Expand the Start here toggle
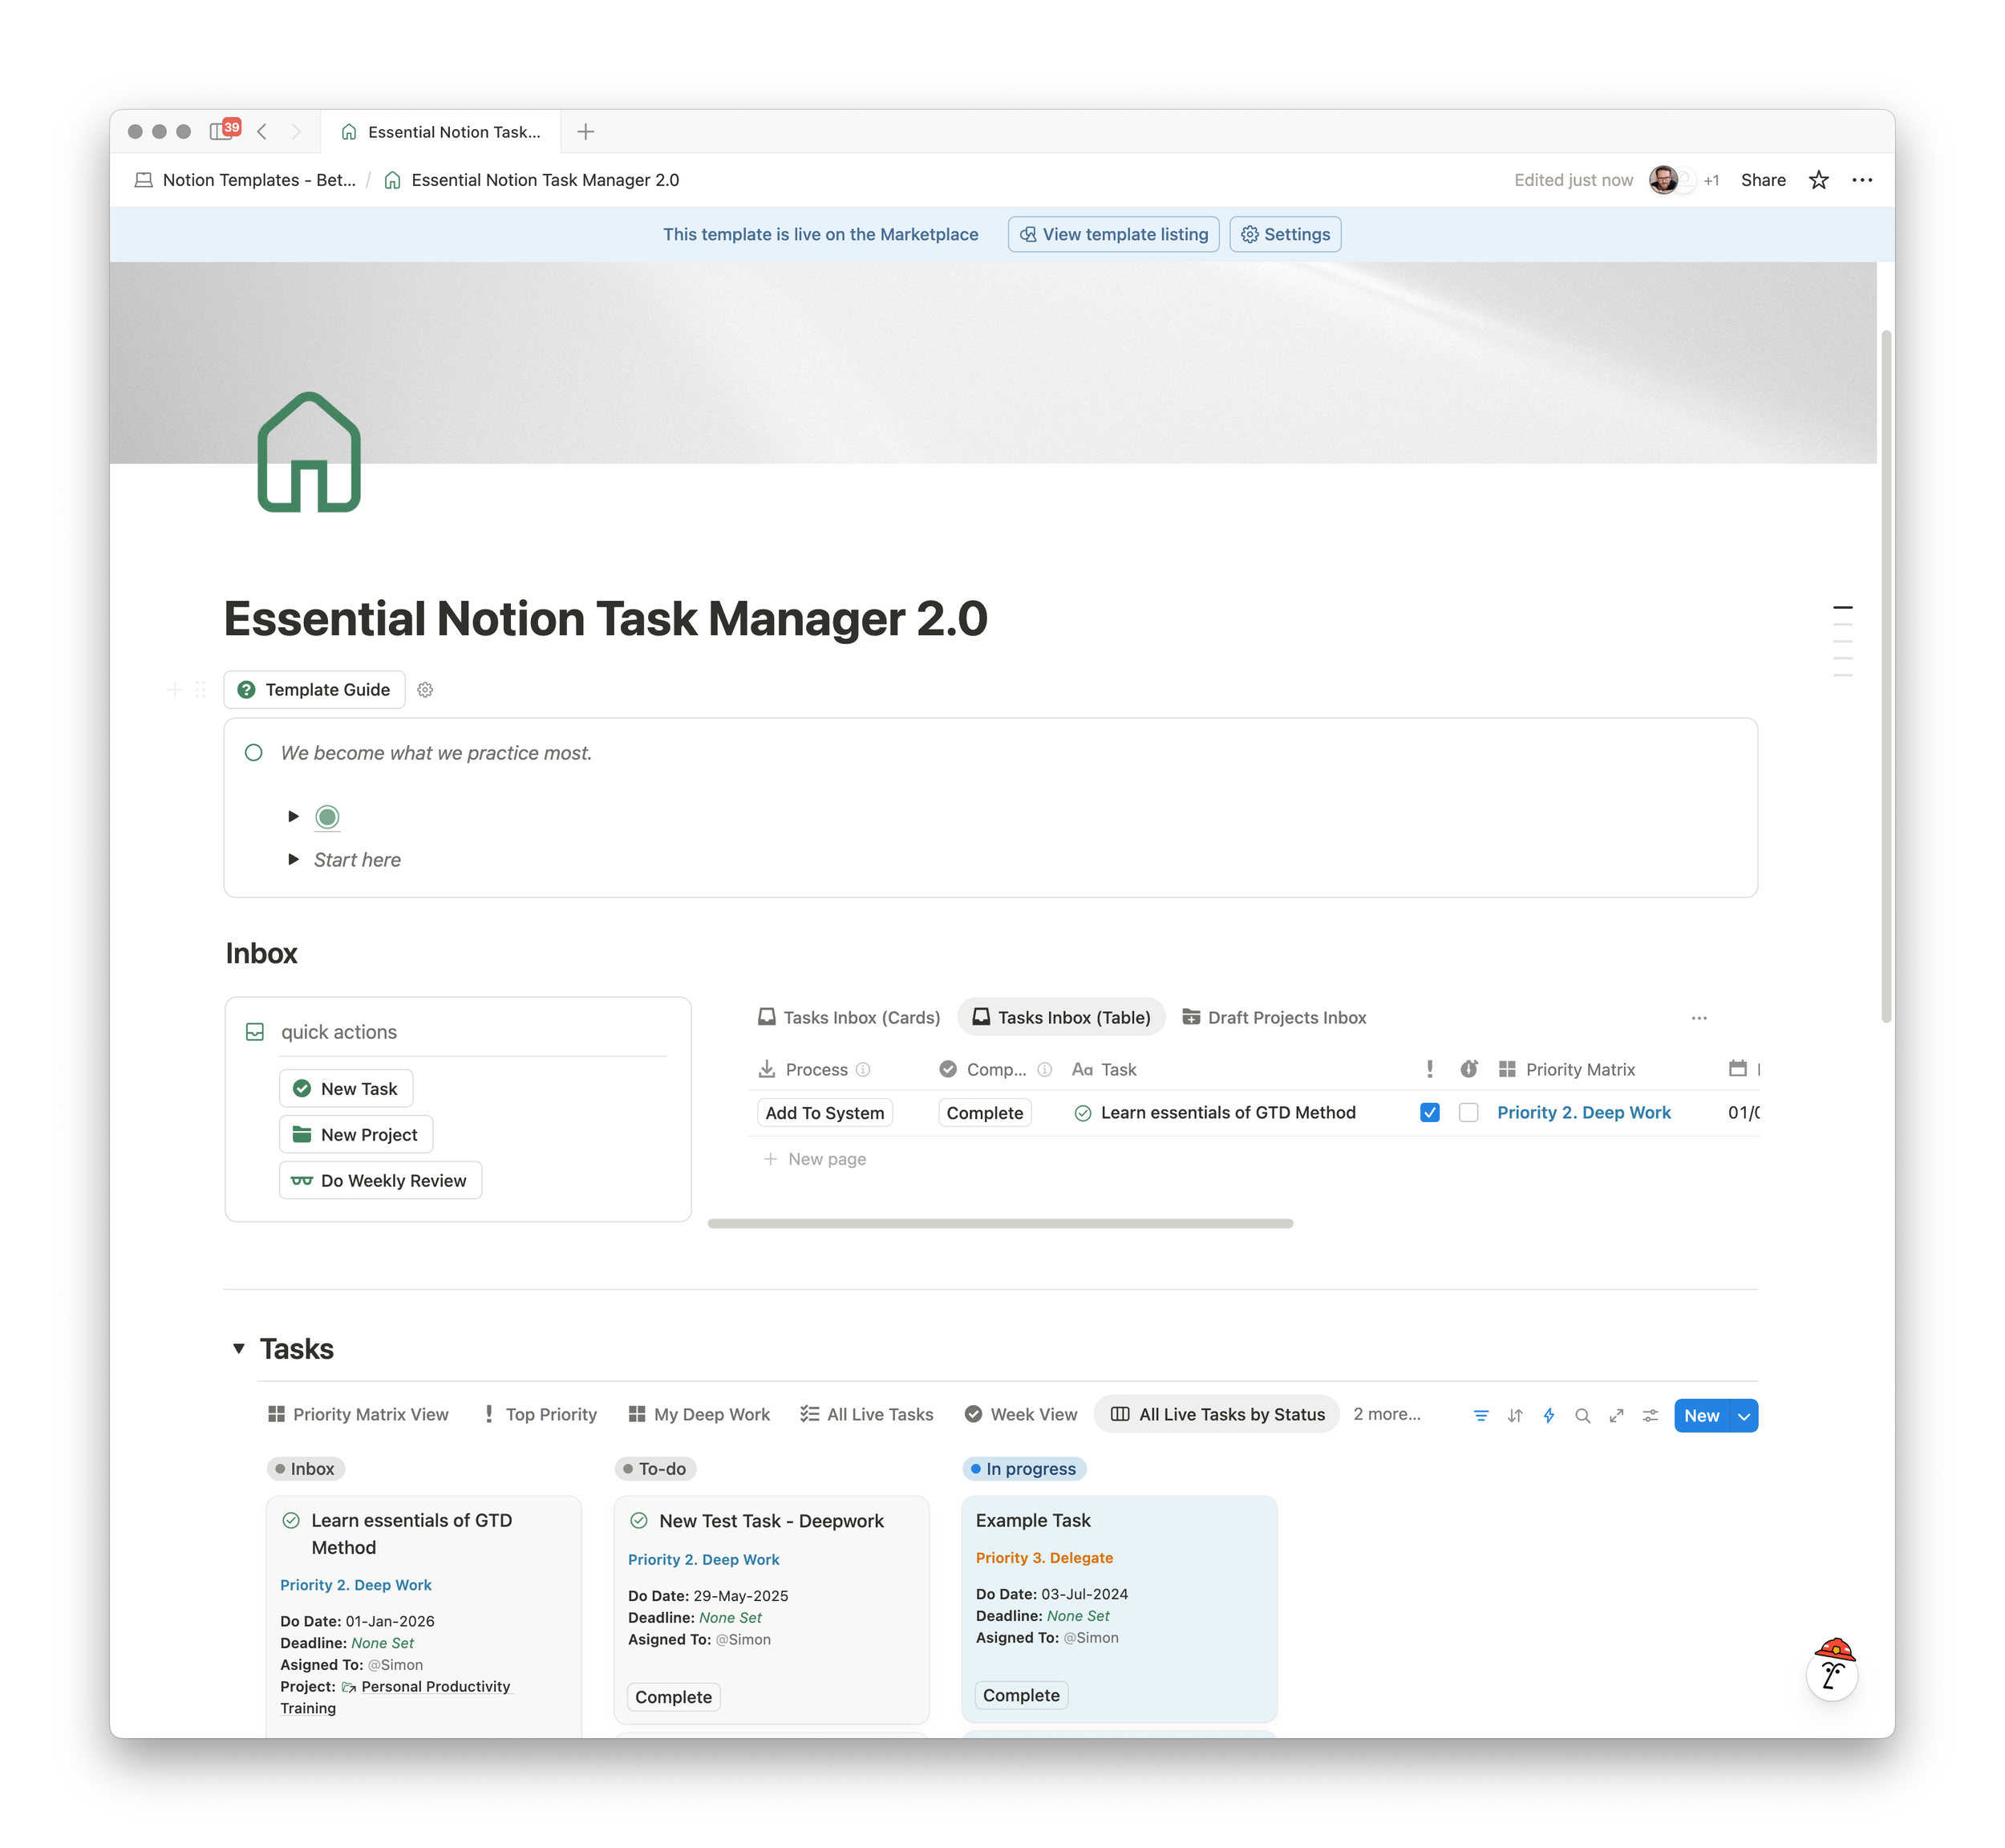The height and width of the screenshot is (1848, 2005). click(293, 860)
